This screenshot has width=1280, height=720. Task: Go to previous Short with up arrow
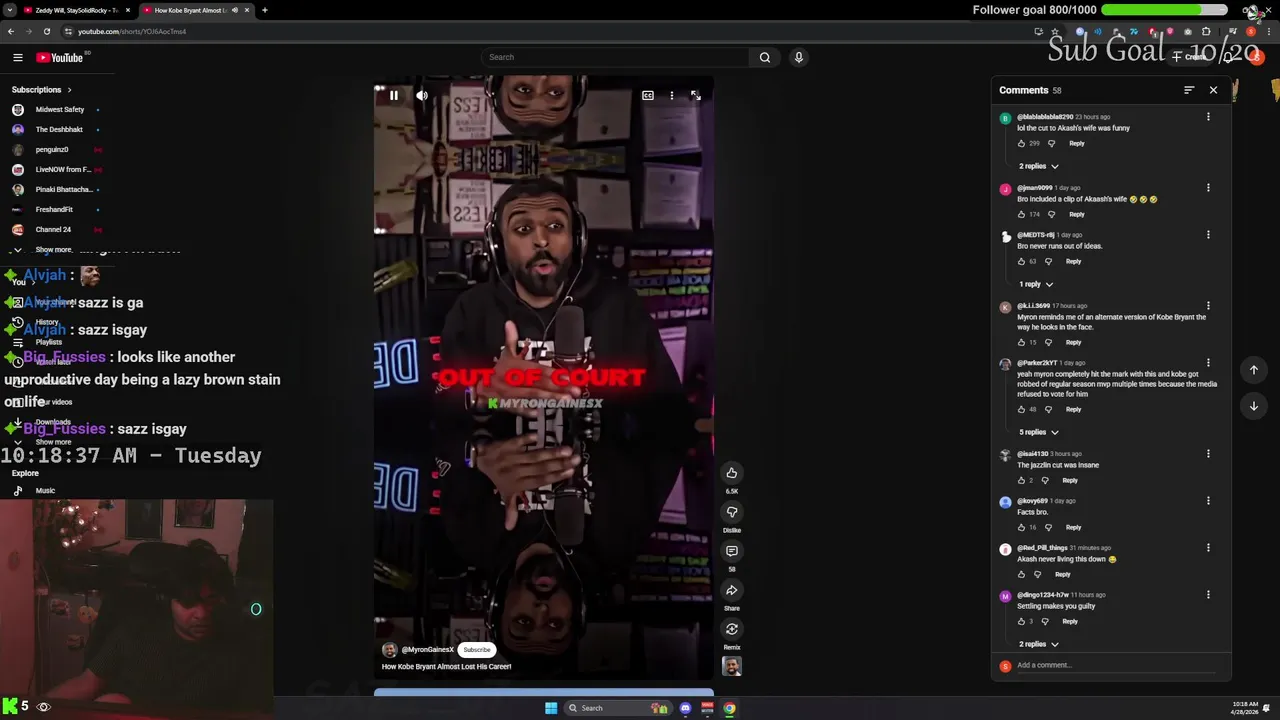point(1253,370)
